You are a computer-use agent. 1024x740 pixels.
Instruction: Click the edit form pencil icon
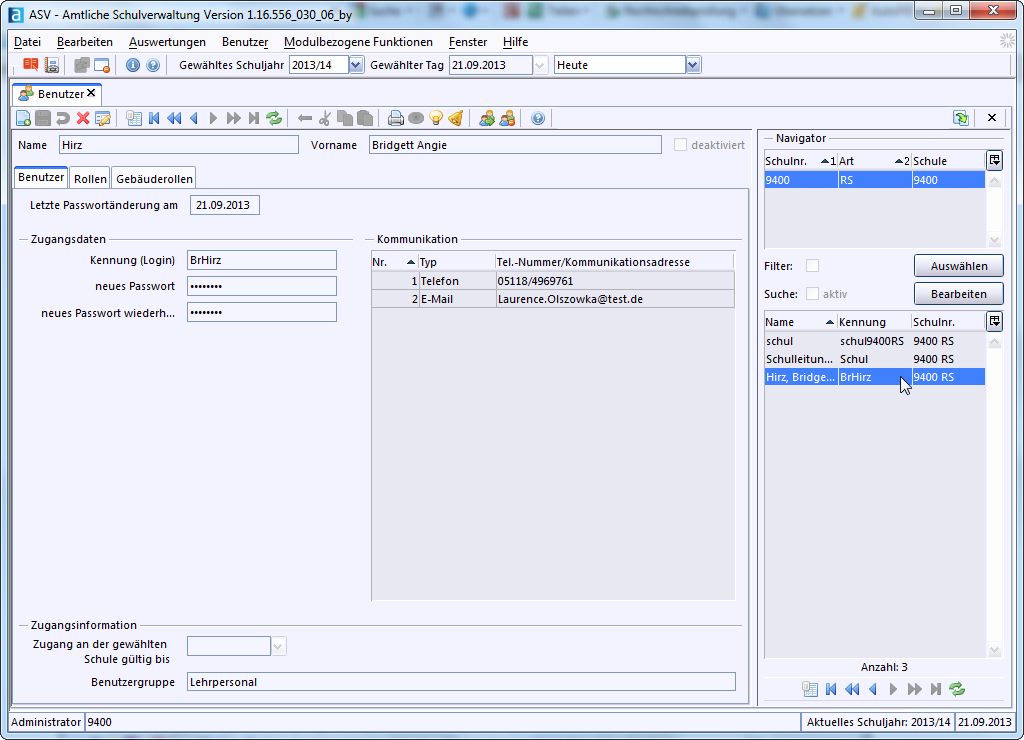coord(103,118)
